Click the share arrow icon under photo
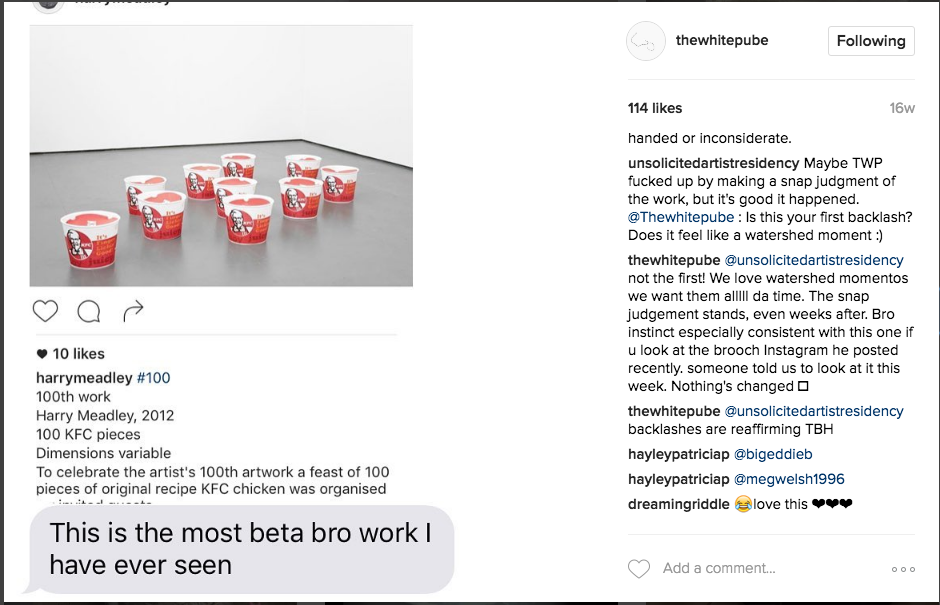 tap(133, 312)
